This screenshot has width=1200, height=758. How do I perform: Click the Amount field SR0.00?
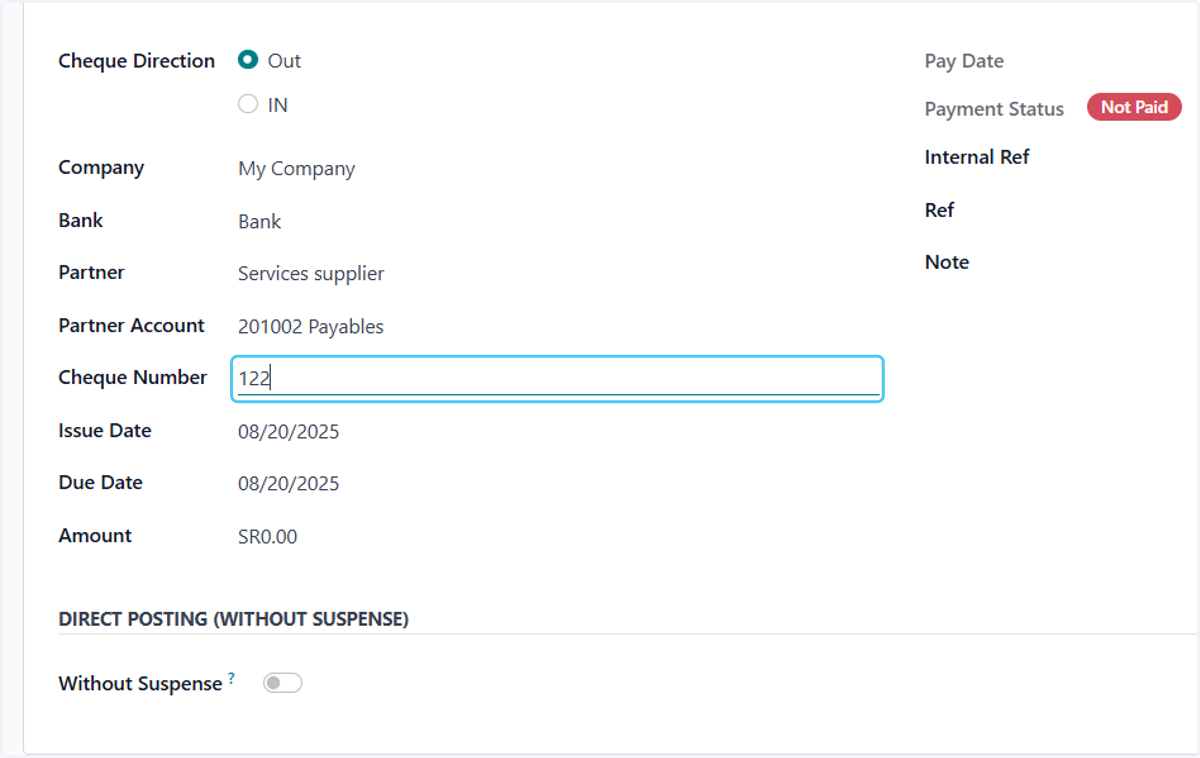pos(267,536)
